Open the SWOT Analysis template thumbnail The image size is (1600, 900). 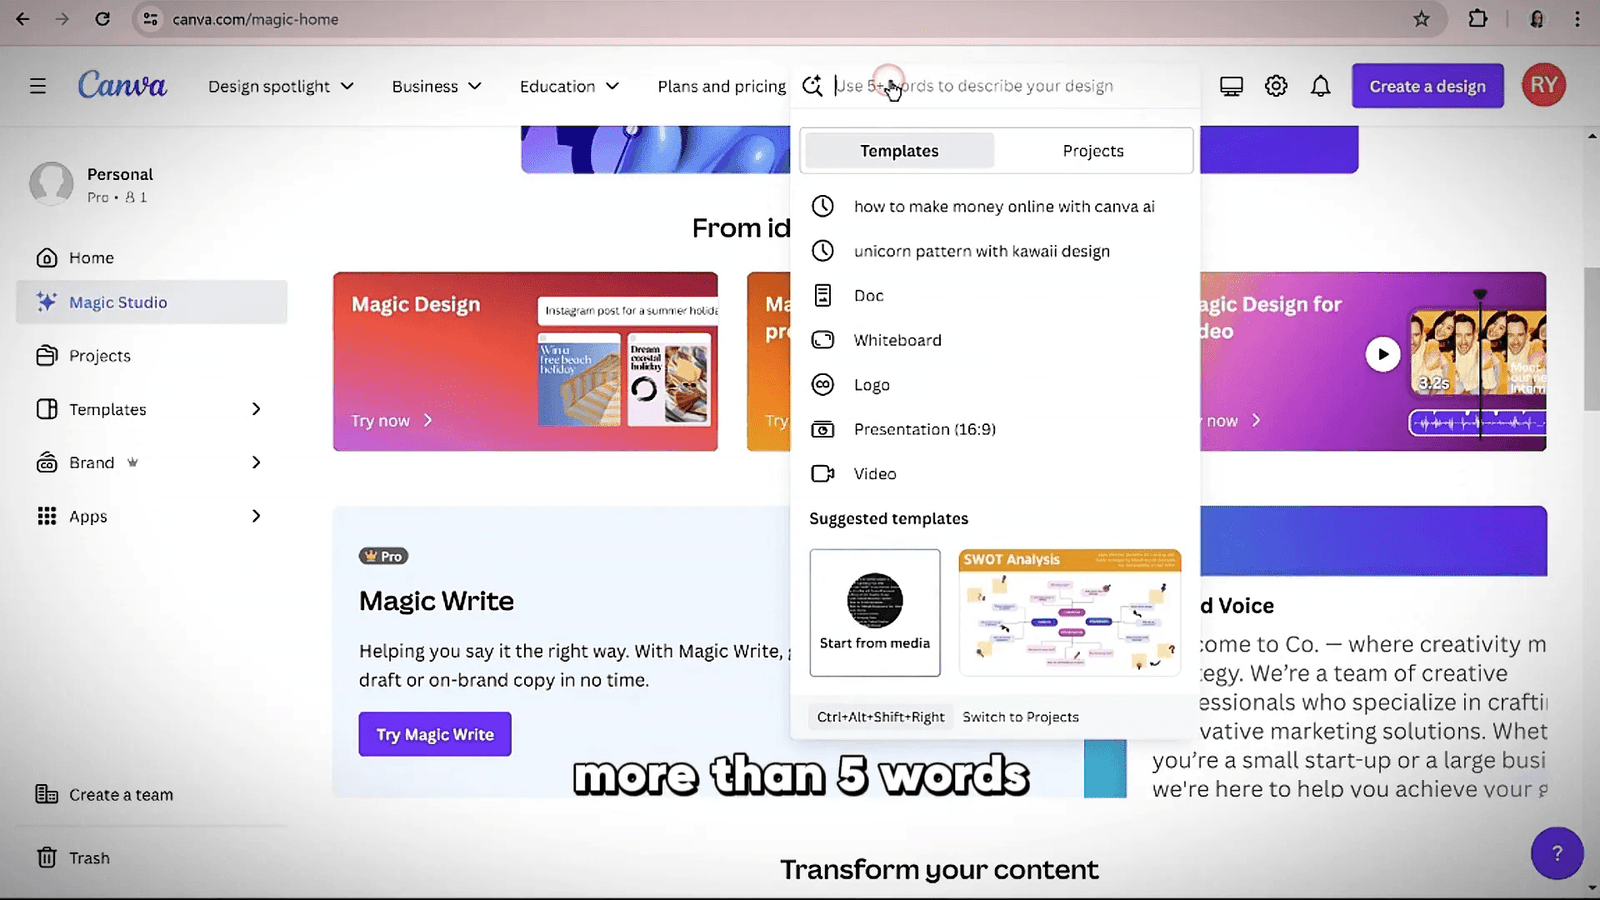tap(1070, 612)
